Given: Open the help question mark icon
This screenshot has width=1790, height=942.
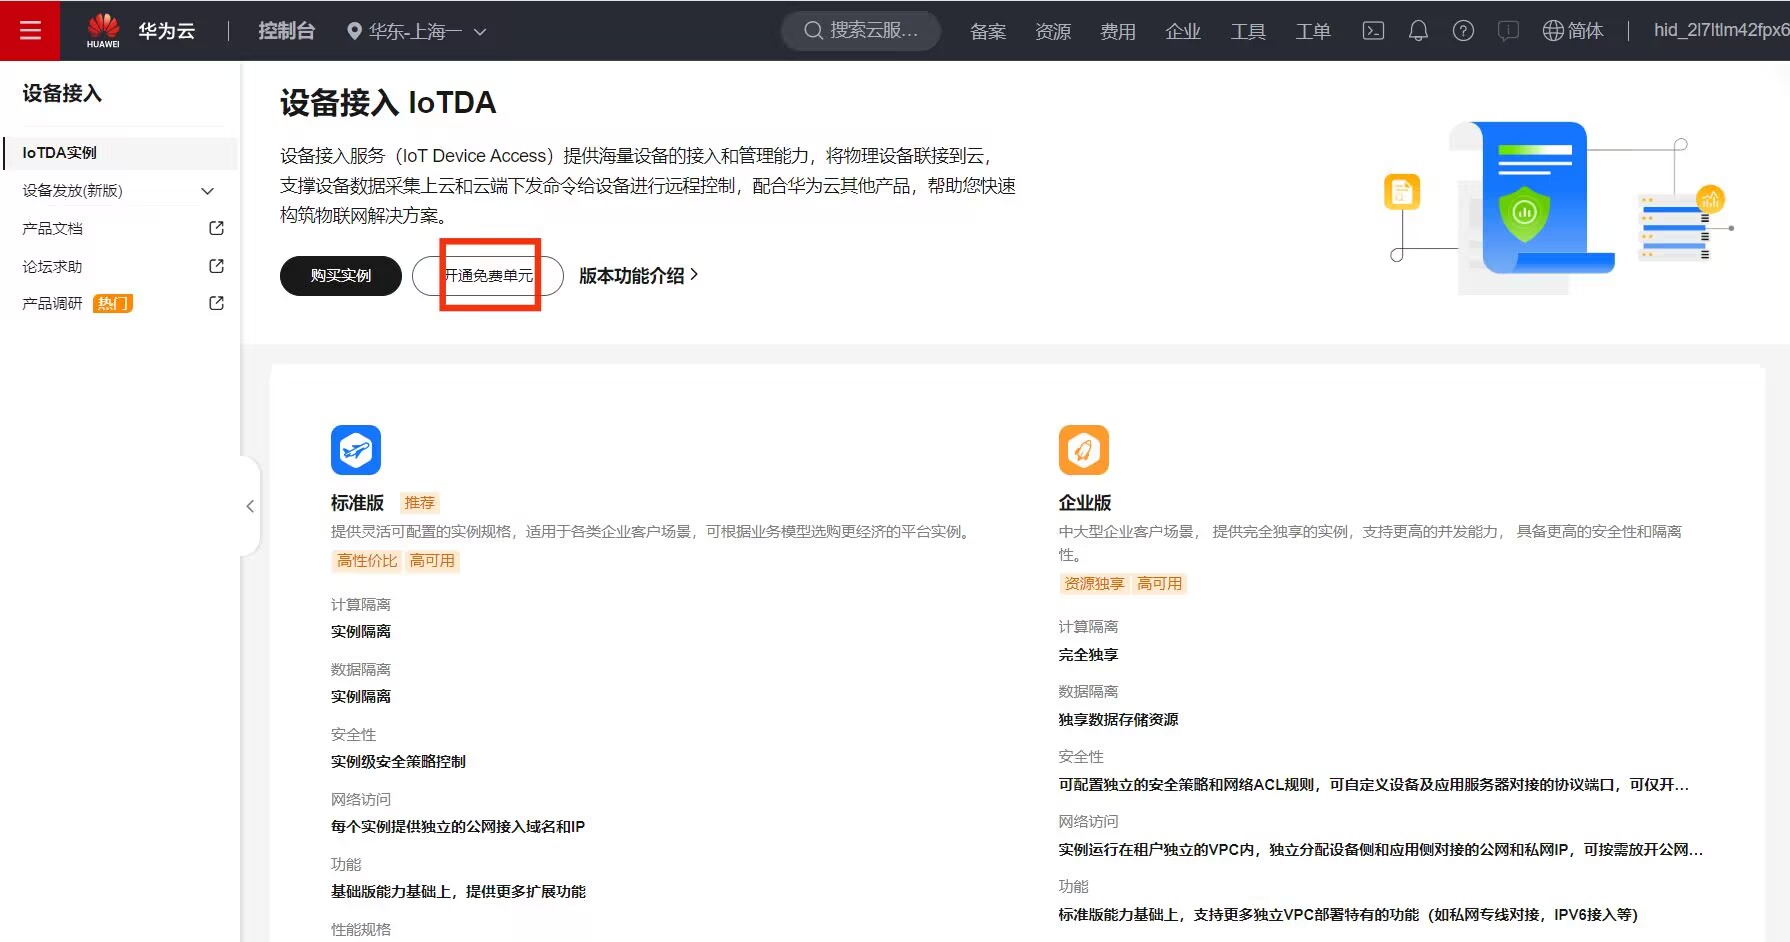Looking at the screenshot, I should 1463,31.
